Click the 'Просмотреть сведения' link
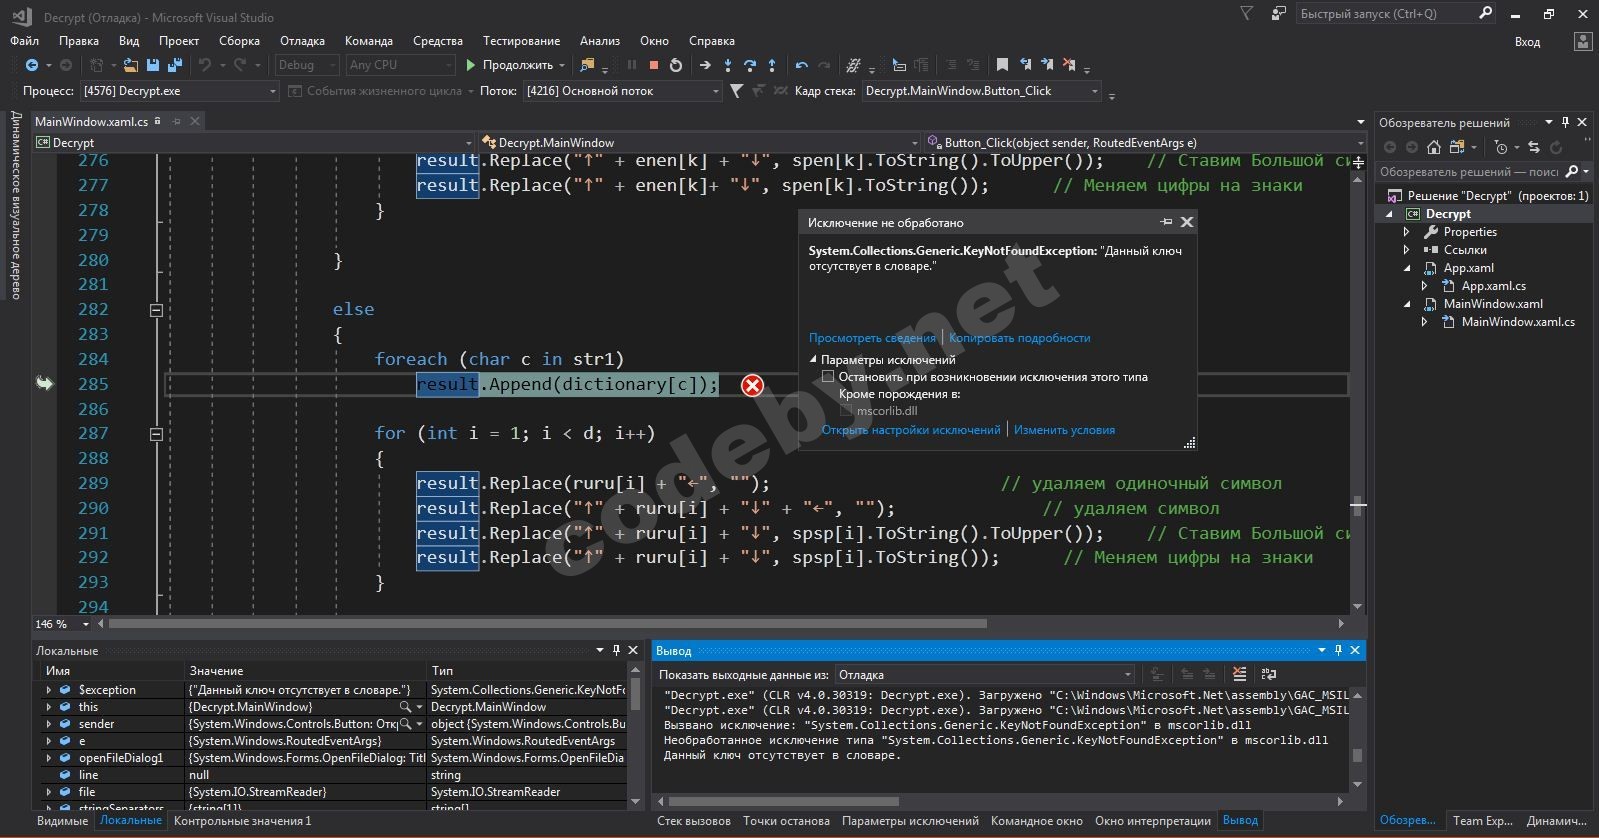 [872, 338]
